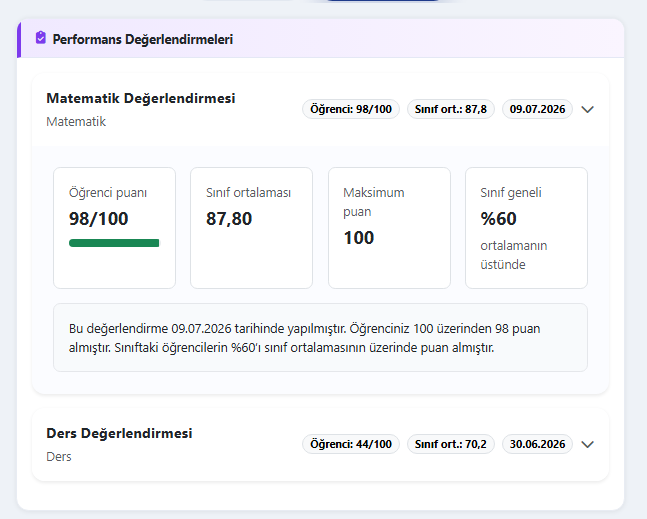Click the Matematik Değerlendirmesi title
Screen dimensions: 647x519
coord(141,98)
